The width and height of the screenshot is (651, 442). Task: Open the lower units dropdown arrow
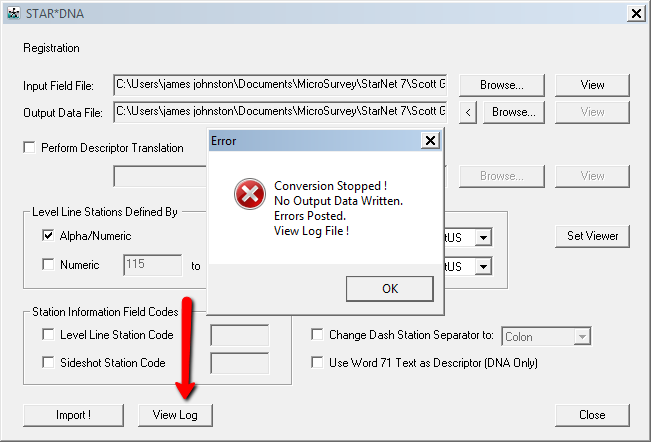coord(483,266)
